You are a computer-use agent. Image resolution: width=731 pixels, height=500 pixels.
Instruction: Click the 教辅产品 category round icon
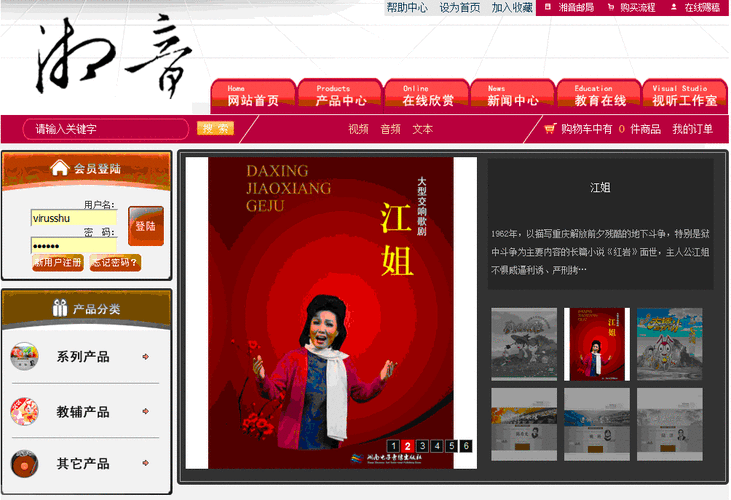point(24,411)
